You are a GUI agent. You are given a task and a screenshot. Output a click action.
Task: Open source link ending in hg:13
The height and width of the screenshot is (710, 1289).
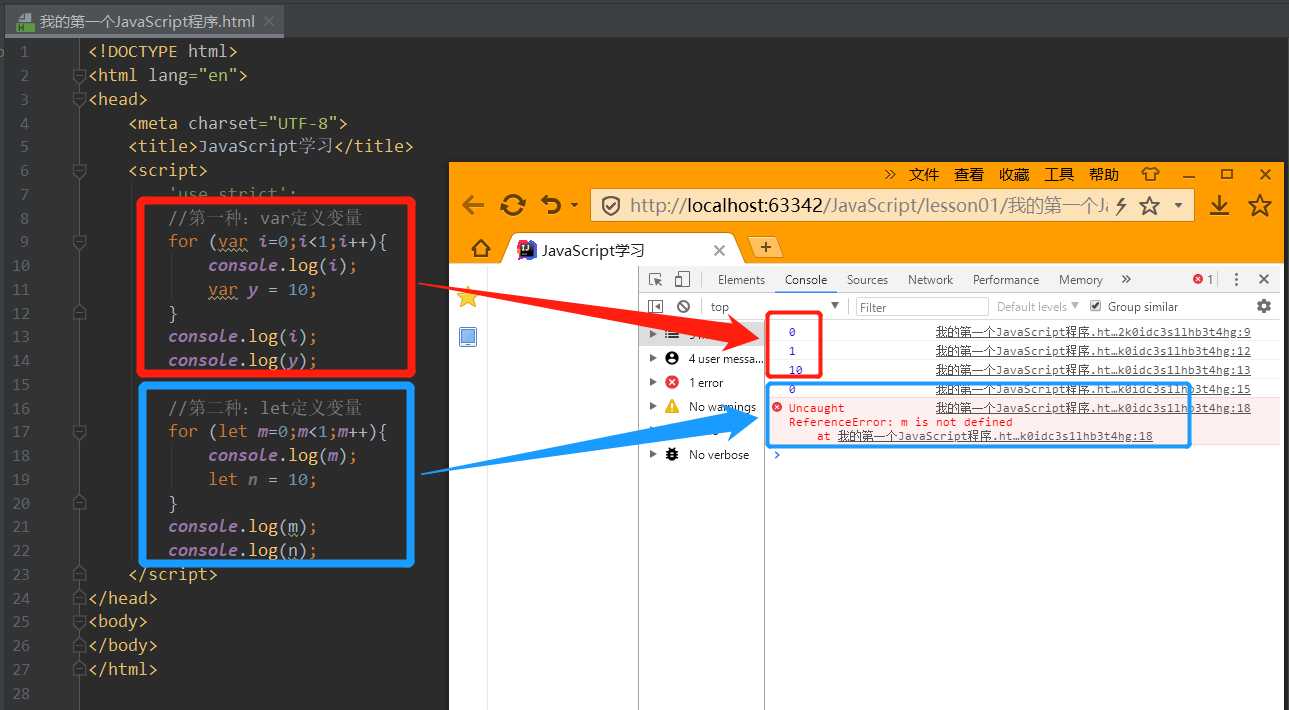click(1093, 370)
